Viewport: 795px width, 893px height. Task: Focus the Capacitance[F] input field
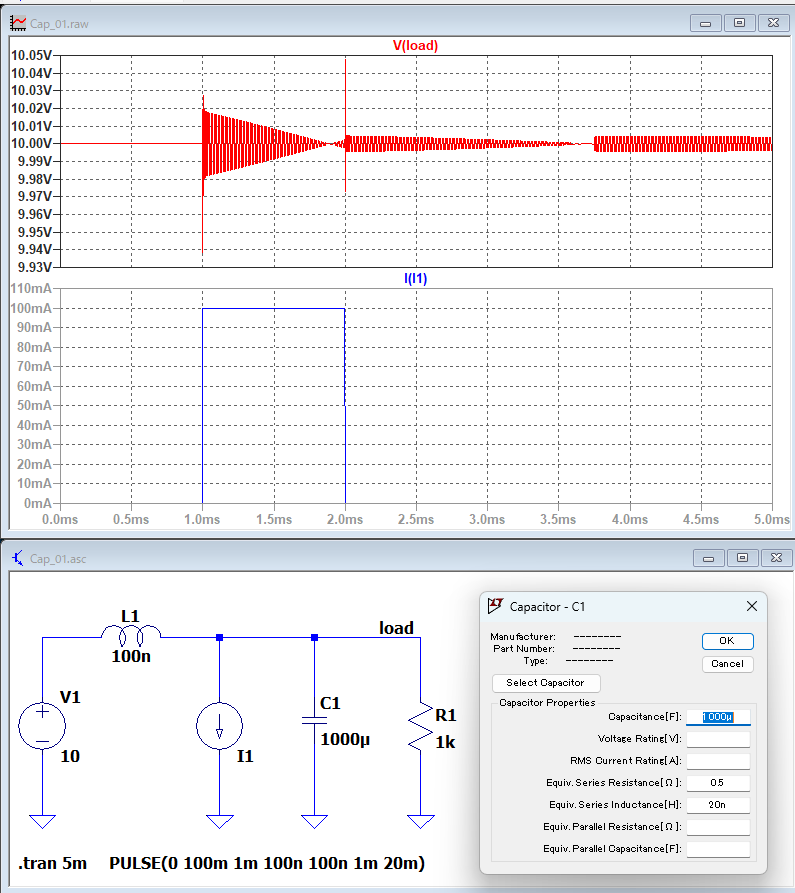718,717
